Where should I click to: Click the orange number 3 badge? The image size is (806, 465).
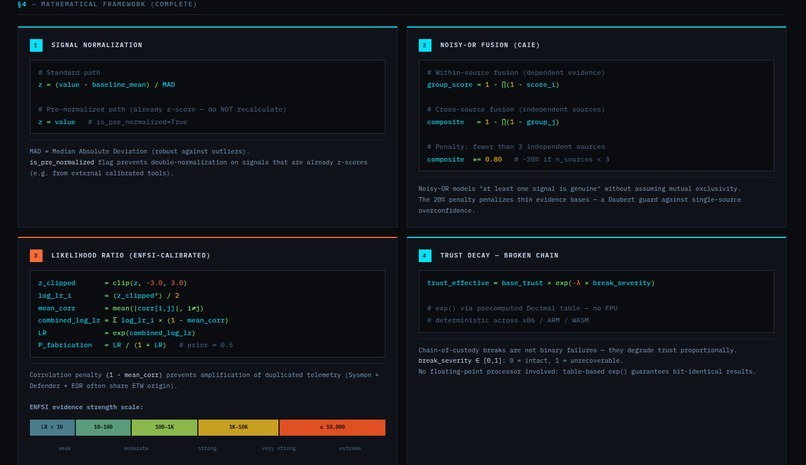(x=36, y=255)
